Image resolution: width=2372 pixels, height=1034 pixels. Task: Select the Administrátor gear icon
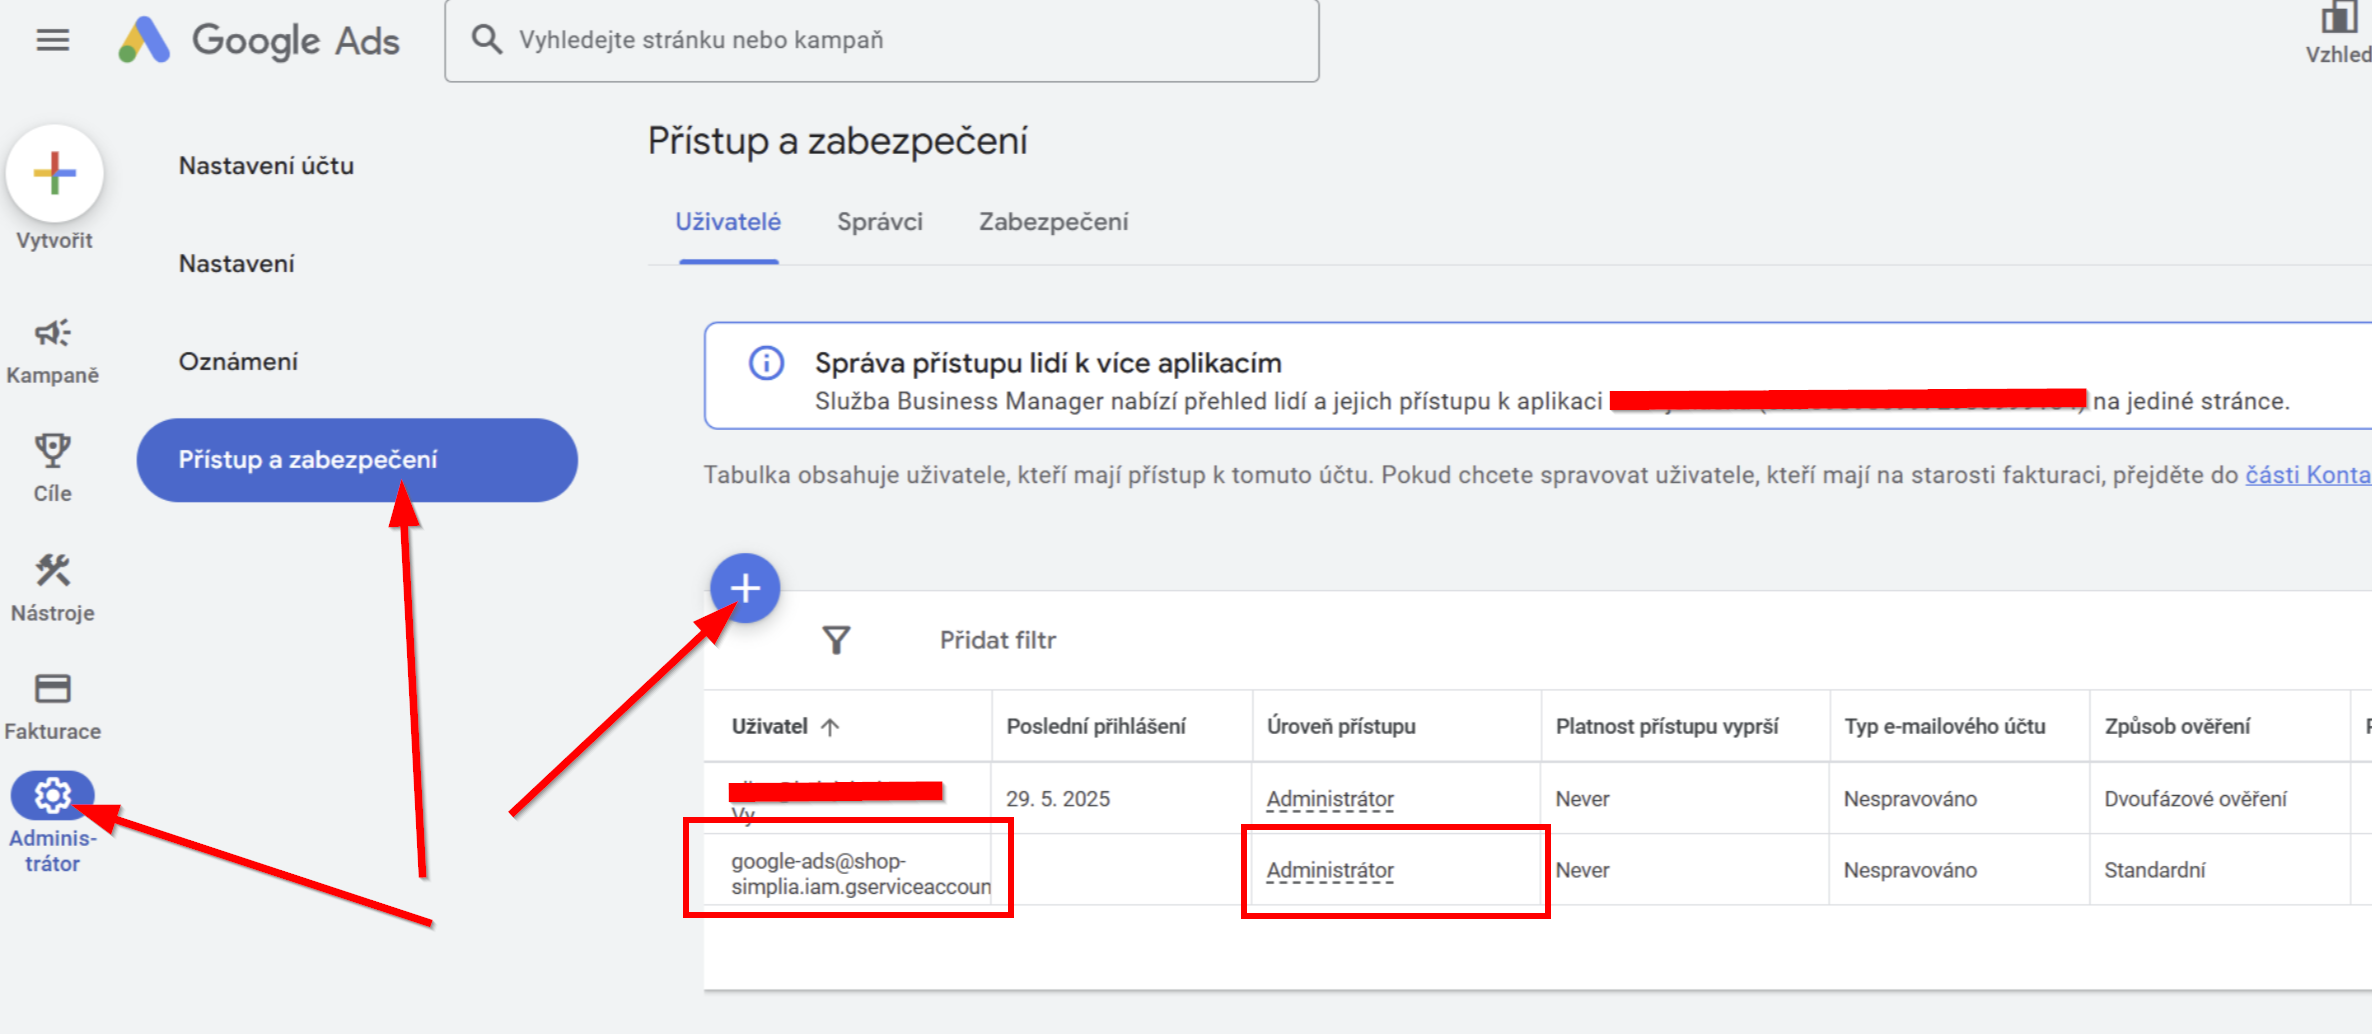52,796
